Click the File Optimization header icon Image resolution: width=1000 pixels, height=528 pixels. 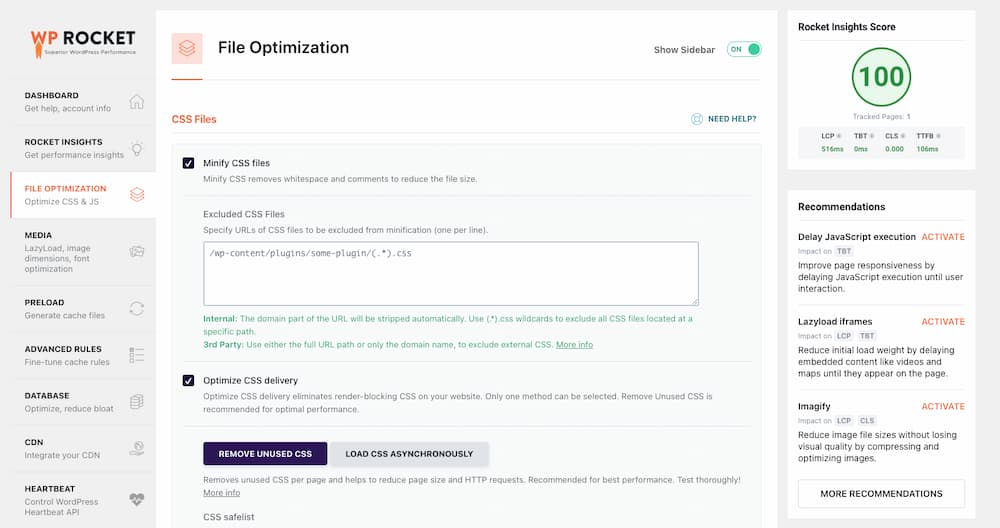(187, 48)
